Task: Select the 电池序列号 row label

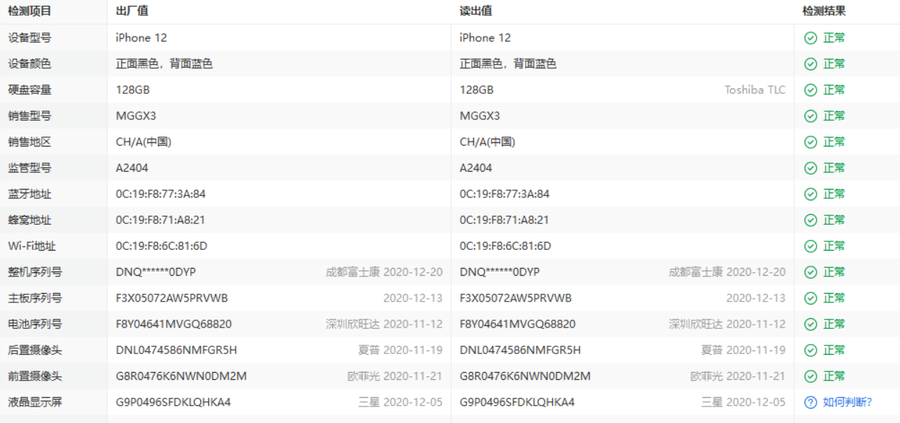Action: (x=34, y=324)
